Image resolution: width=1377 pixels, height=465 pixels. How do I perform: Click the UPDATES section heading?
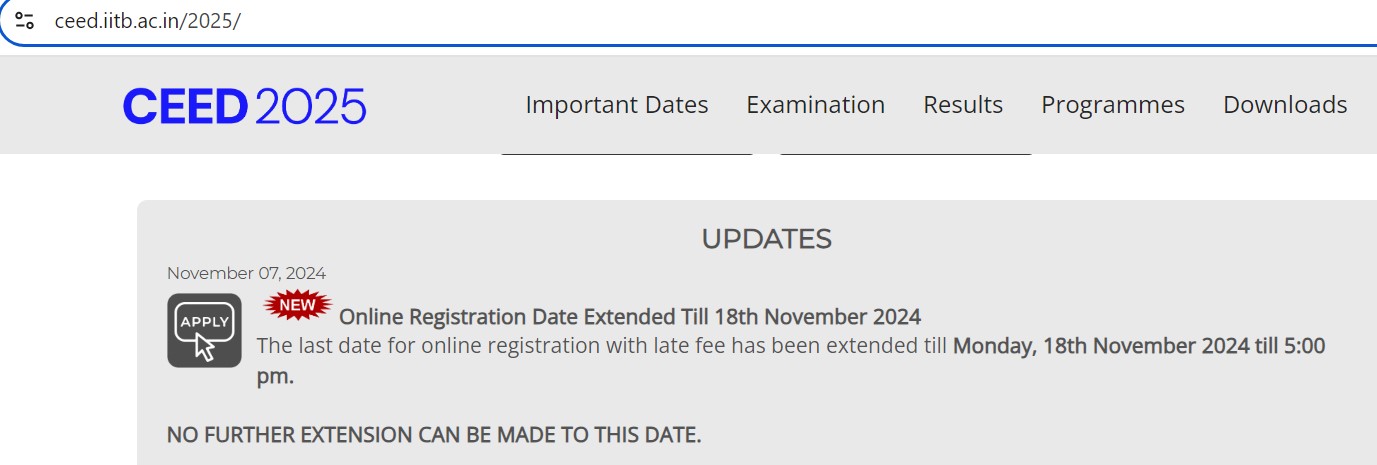766,239
